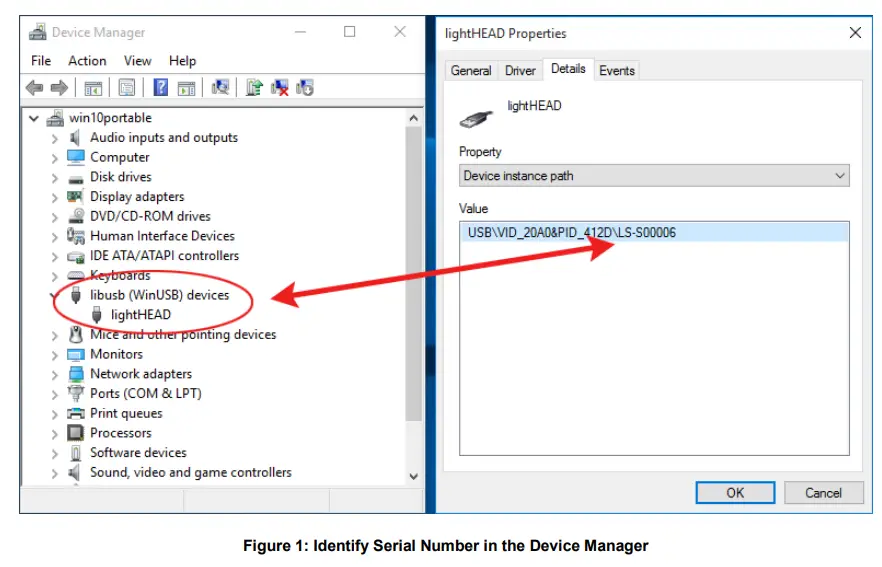Open the File menu in Device Manager
This screenshot has width=882, height=567.
pos(41,61)
